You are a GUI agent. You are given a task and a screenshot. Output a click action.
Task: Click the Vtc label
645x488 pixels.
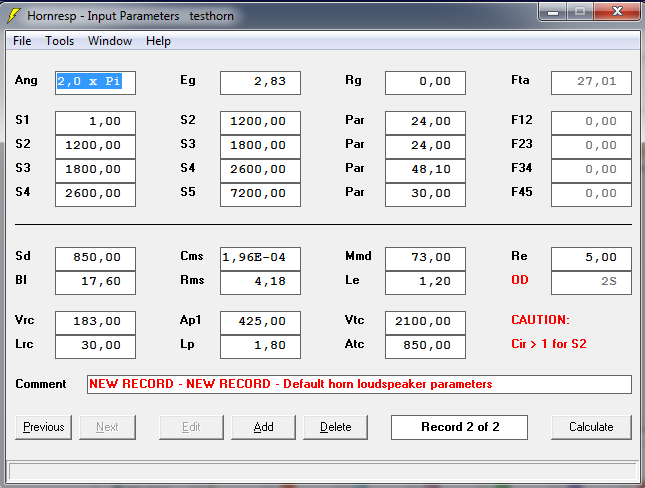pos(355,320)
